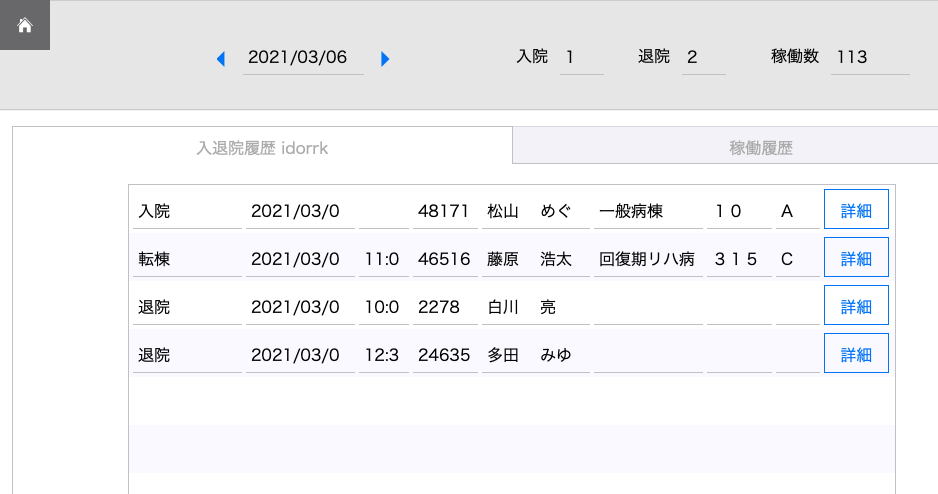Switch to the 稼働履歴 tab
The image size is (938, 494).
click(x=725, y=145)
